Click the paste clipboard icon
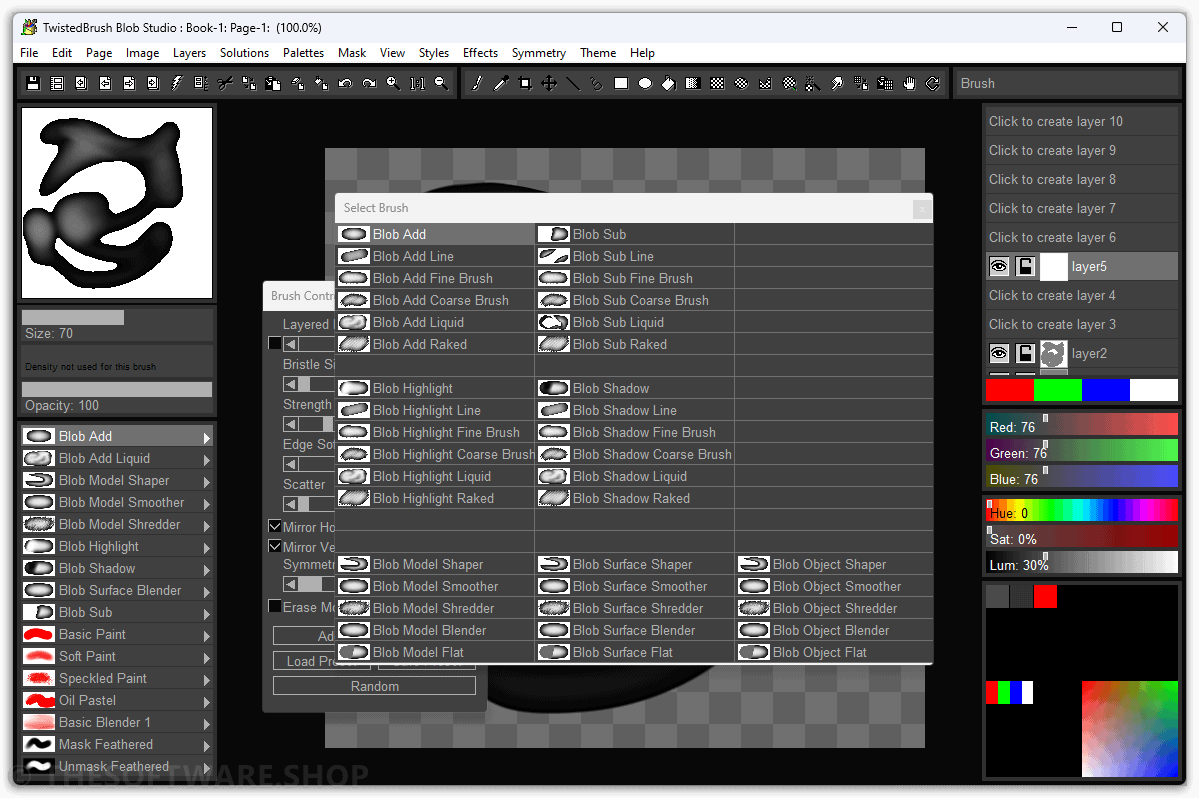The width and height of the screenshot is (1199, 798). coord(273,83)
